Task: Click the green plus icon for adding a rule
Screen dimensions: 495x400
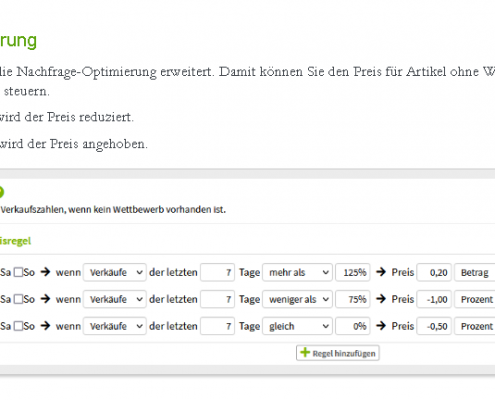Action: pos(305,352)
